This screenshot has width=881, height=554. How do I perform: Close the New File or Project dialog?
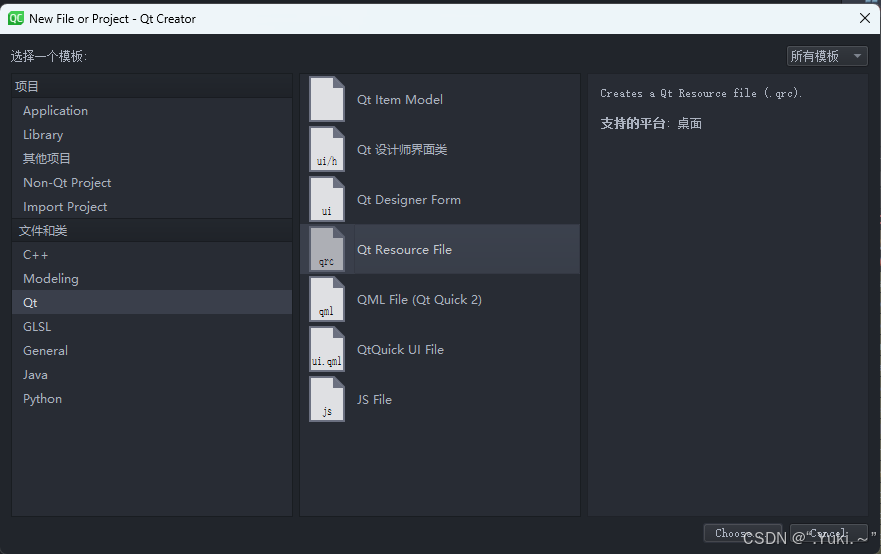click(x=865, y=19)
